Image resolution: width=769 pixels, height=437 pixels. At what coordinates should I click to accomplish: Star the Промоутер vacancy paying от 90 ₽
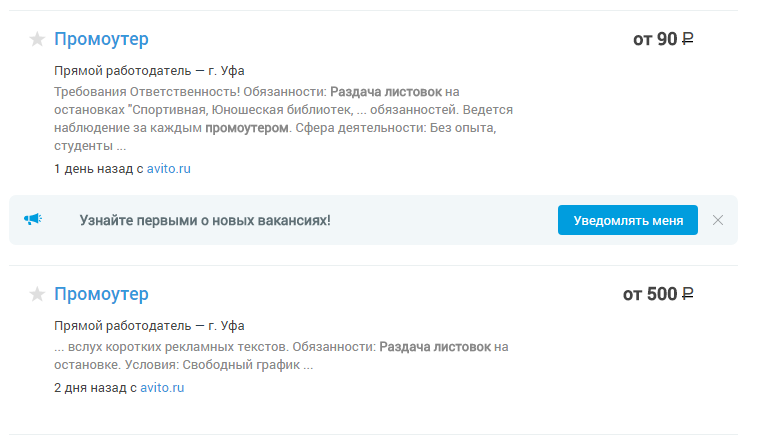pos(37,39)
